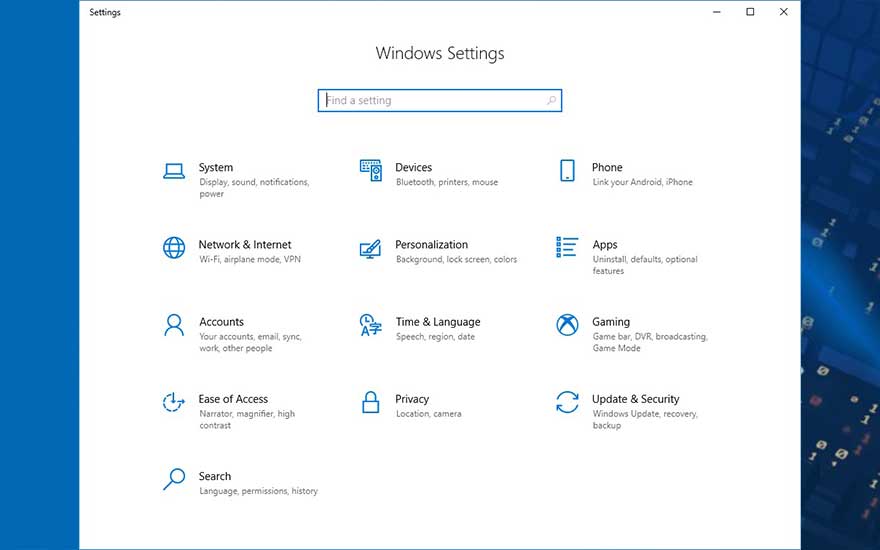Open Network & Internet globe icon
This screenshot has width=880, height=550.
174,248
